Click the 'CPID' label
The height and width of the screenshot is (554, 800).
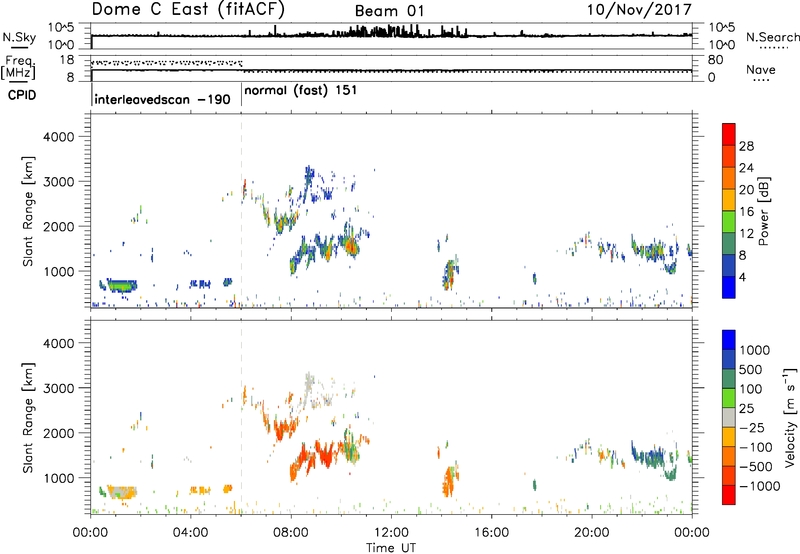[22, 95]
